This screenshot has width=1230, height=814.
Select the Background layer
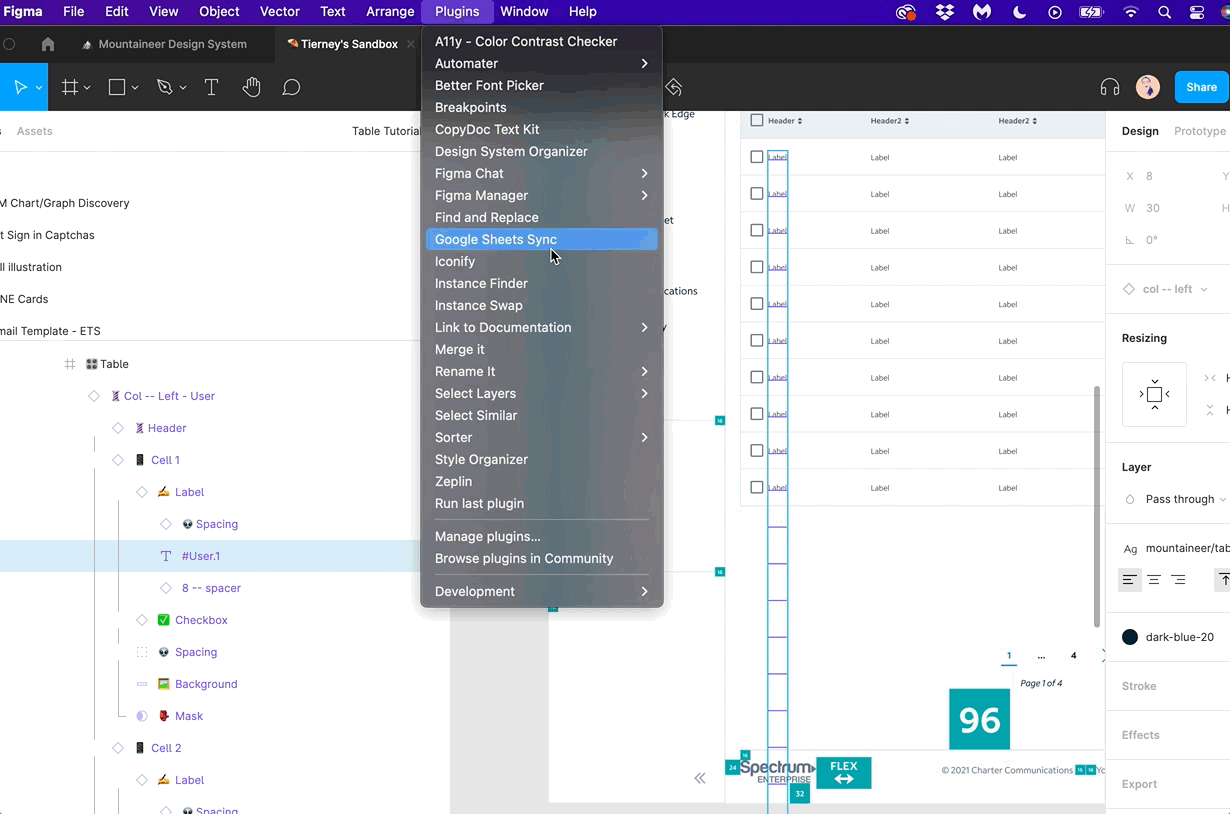[x=206, y=684]
